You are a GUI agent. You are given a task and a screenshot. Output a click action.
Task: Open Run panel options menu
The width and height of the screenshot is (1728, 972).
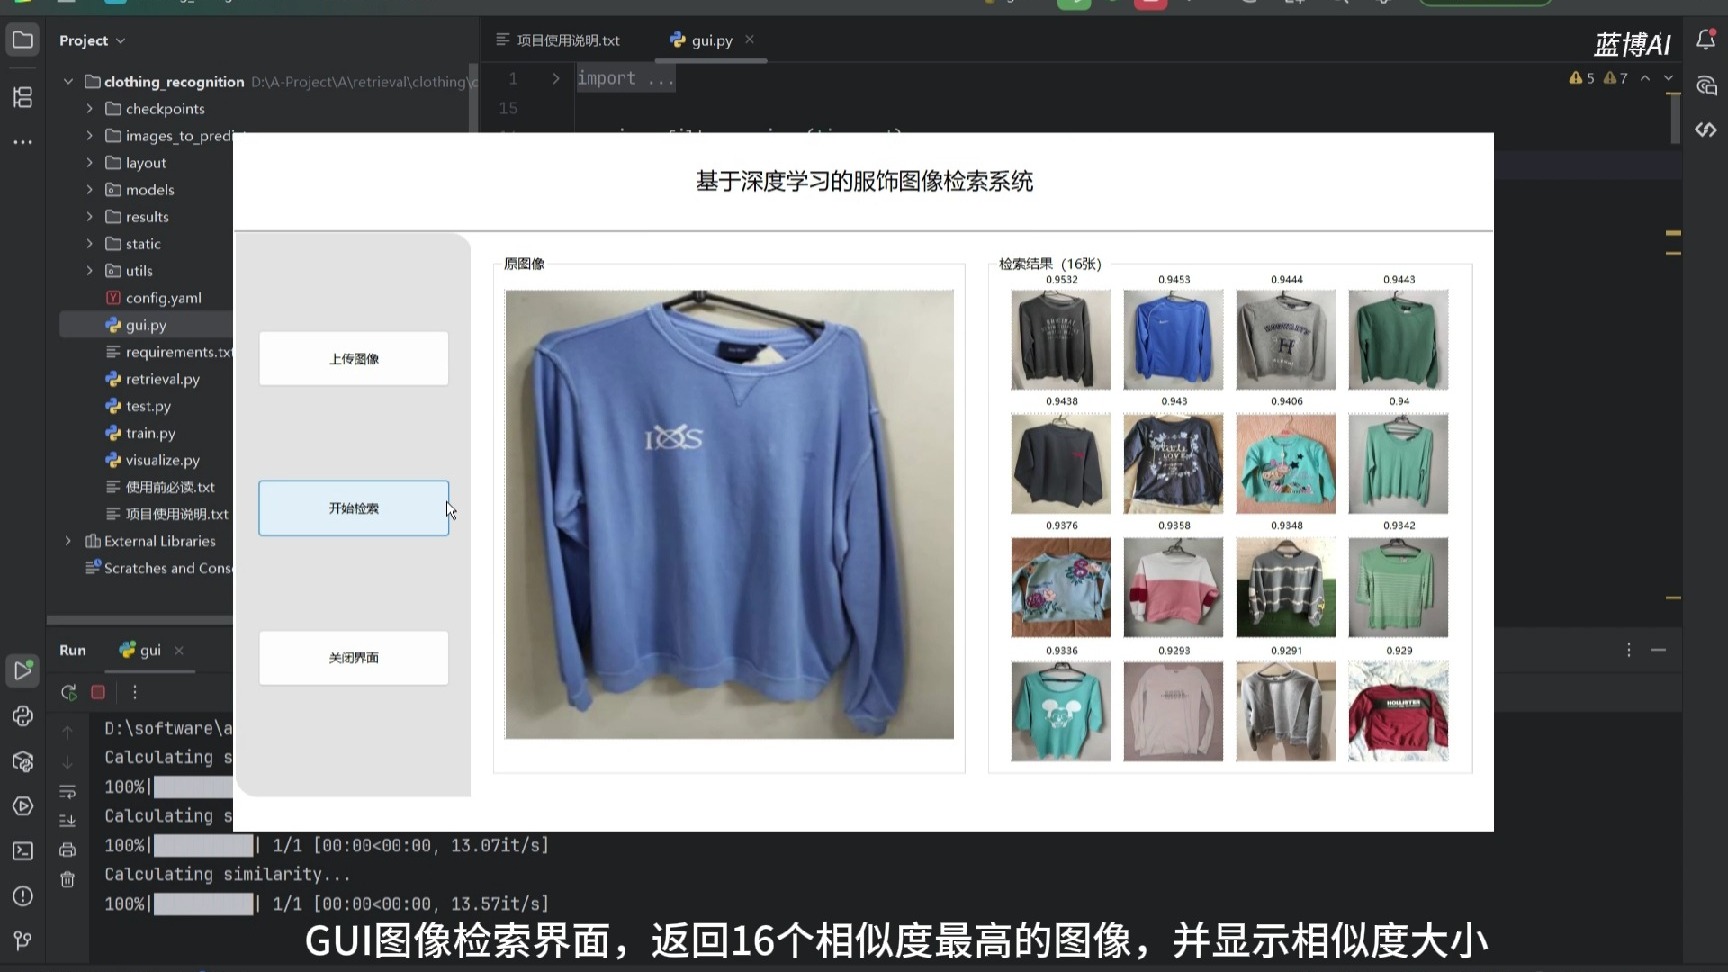pyautogui.click(x=1629, y=650)
